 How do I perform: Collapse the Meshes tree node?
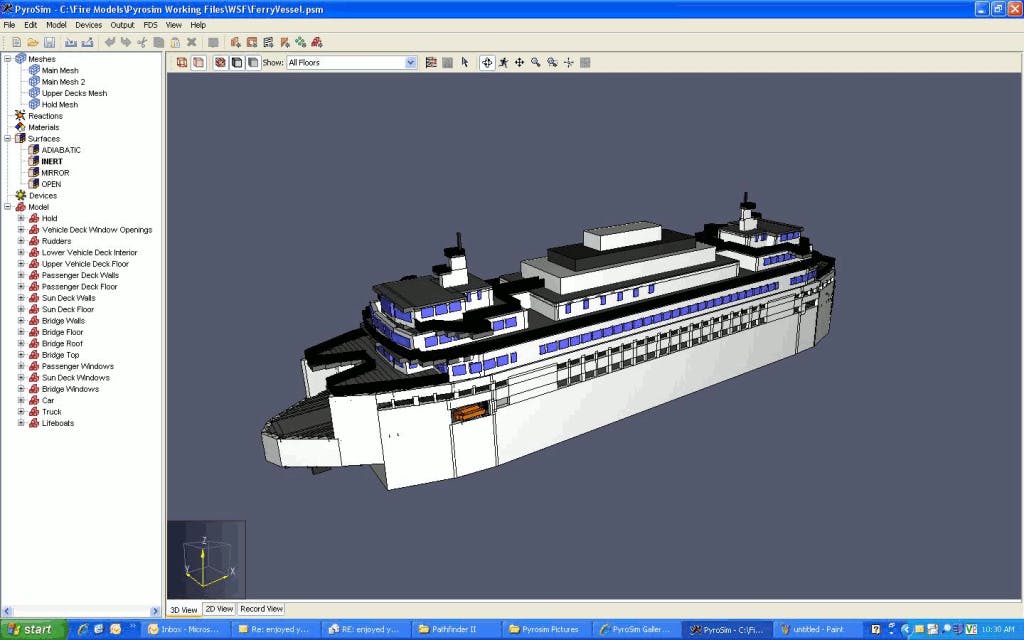[8, 59]
